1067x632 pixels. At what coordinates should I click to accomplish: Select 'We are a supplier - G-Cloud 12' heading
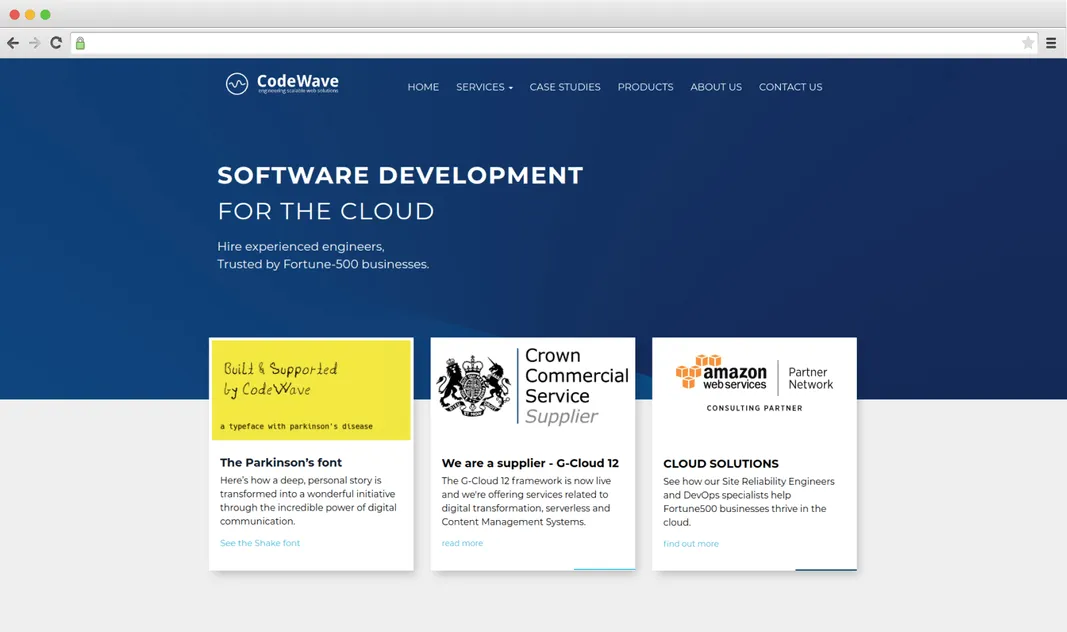click(x=530, y=463)
